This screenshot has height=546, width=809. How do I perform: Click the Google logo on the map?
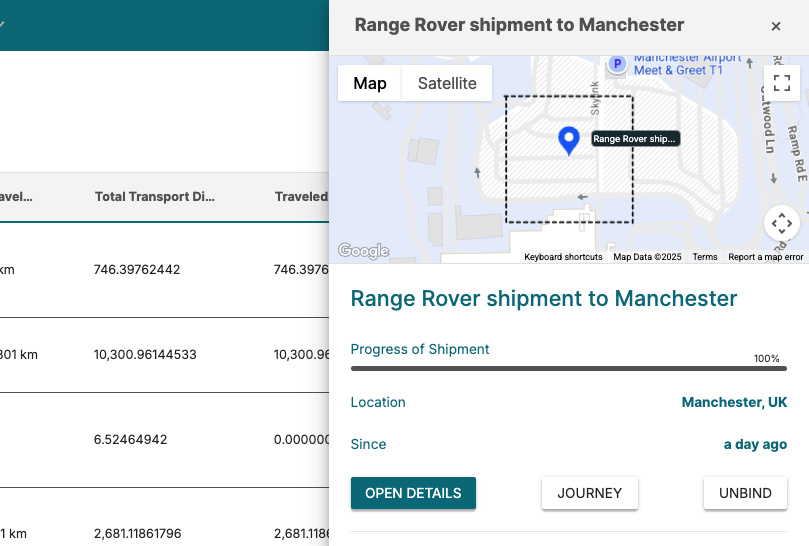point(363,251)
